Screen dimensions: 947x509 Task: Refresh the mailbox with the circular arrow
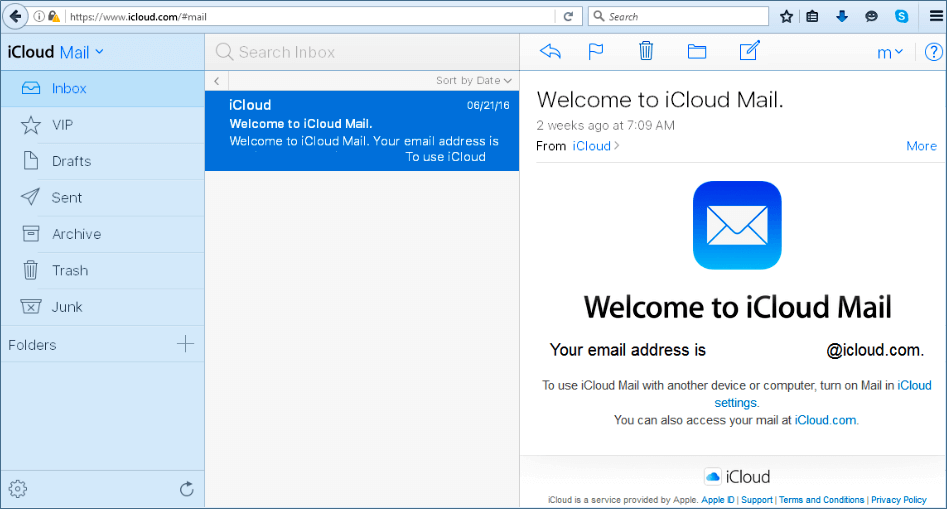(x=187, y=488)
